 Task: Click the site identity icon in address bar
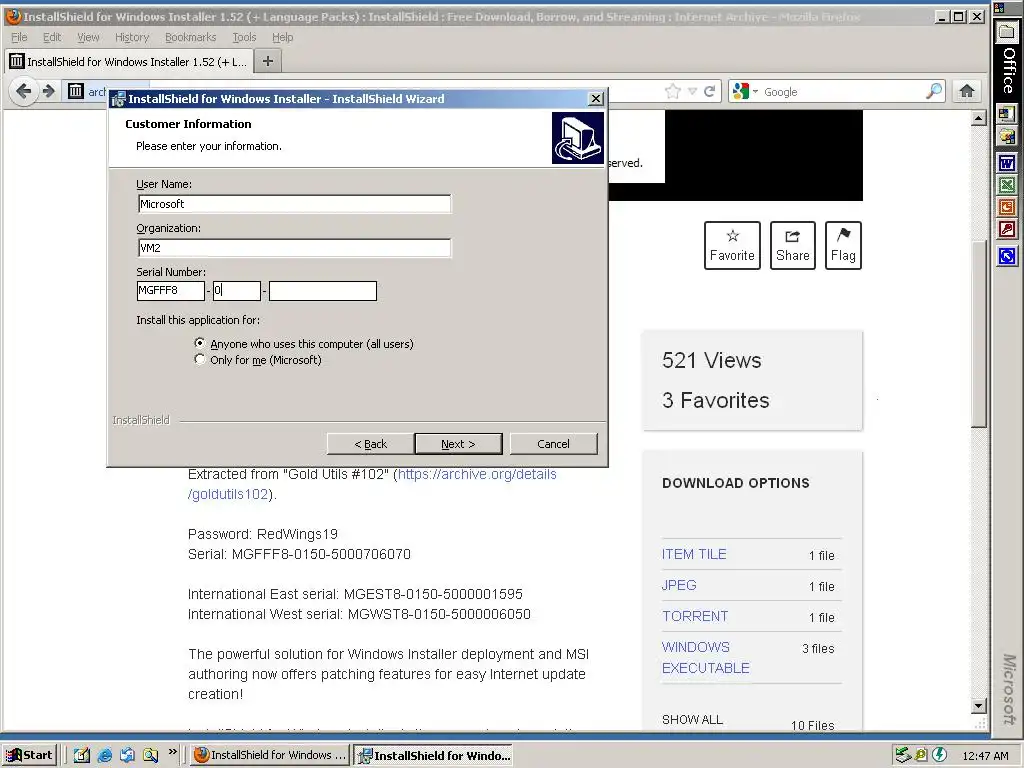point(76,91)
